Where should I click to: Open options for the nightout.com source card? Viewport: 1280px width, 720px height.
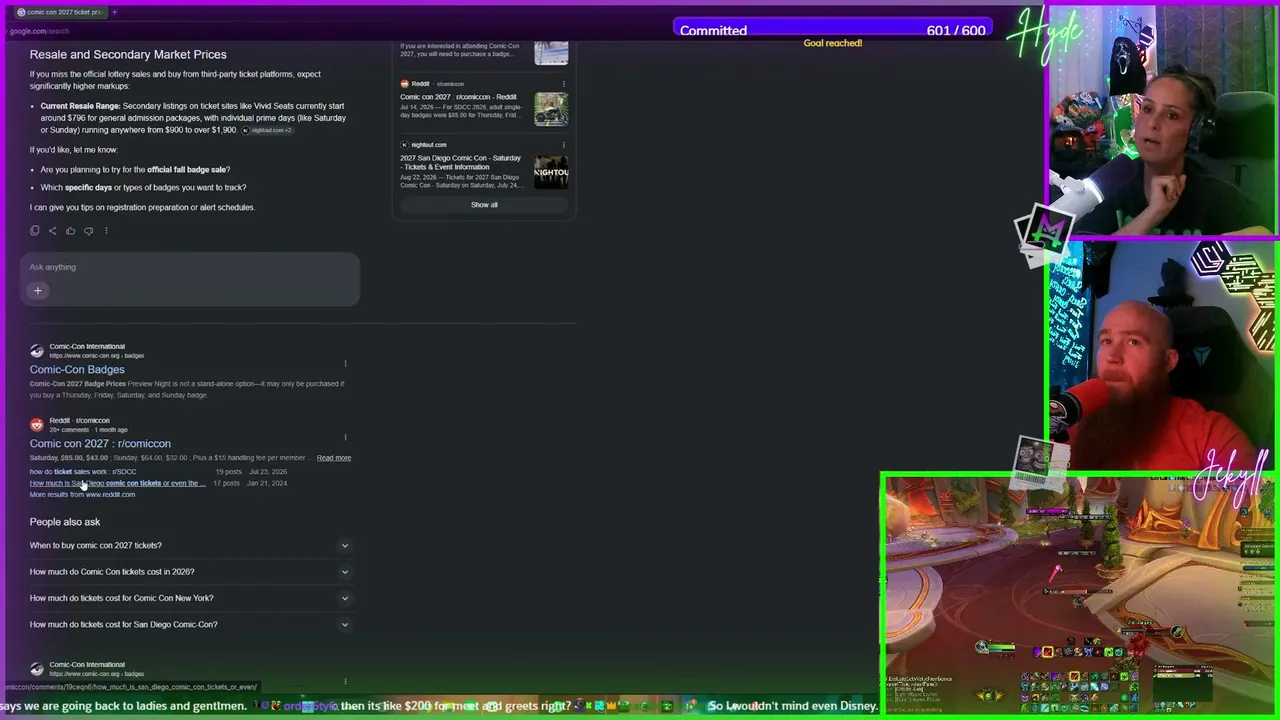point(564,145)
